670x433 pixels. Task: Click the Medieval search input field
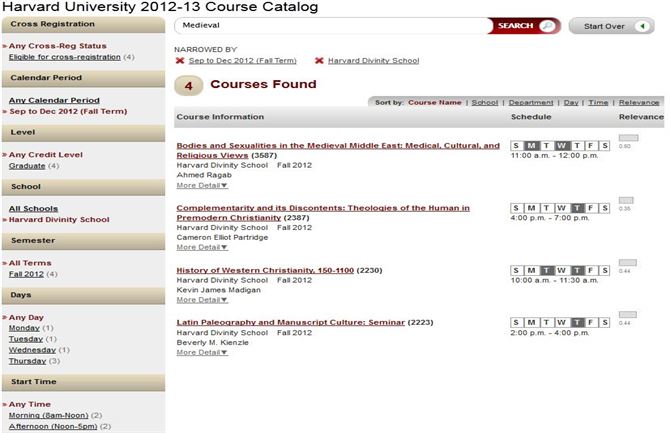pos(332,26)
